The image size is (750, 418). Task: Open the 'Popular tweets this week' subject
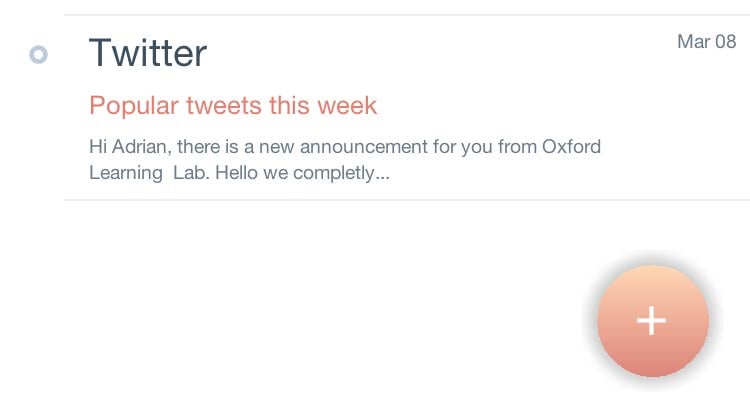[233, 104]
